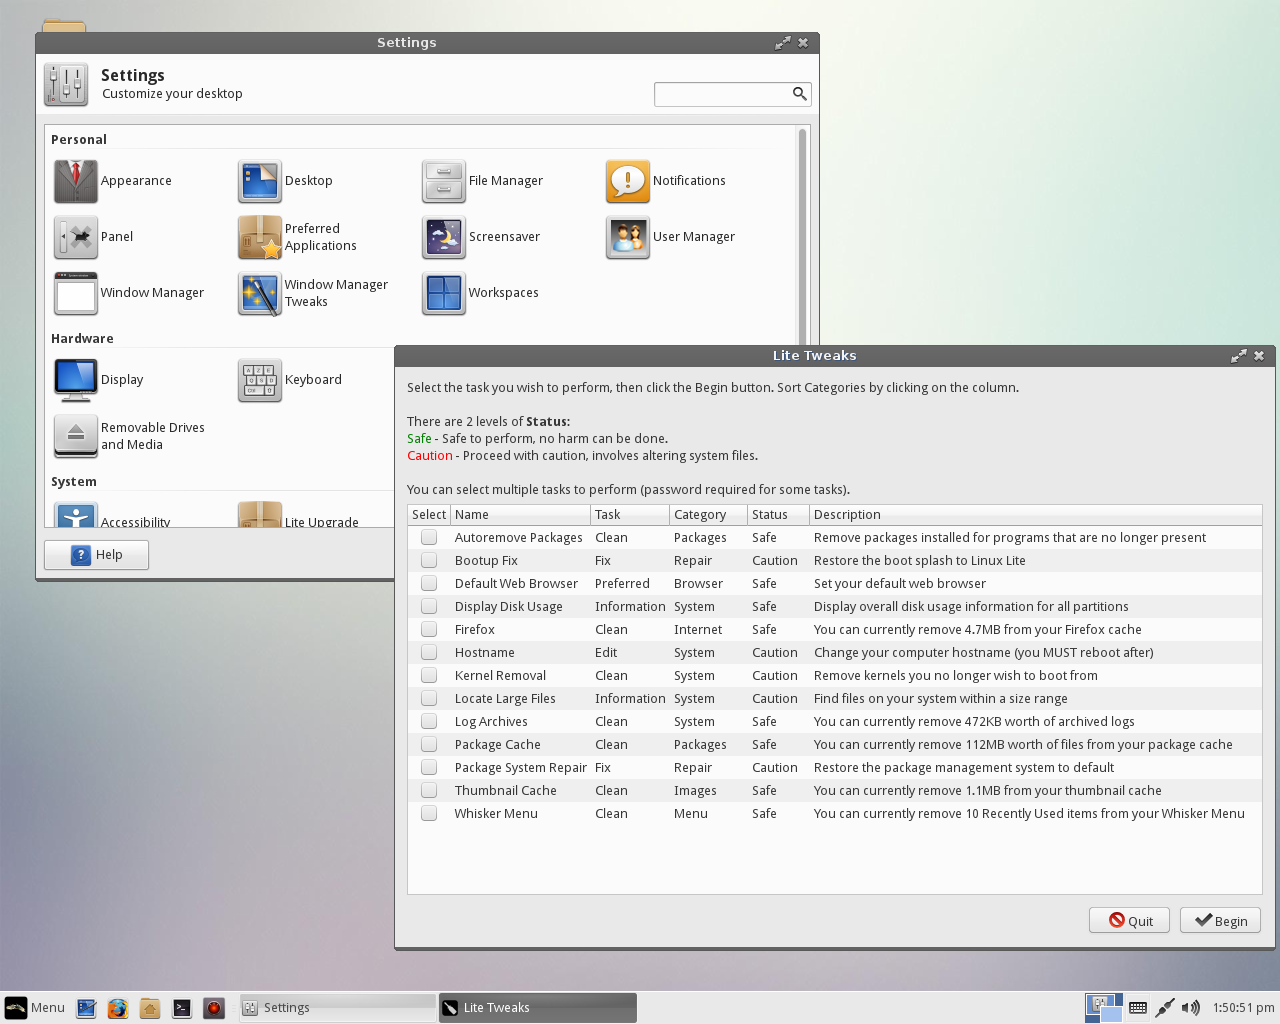Image resolution: width=1280 pixels, height=1024 pixels.
Task: Open Panel settings
Action: tap(93, 237)
